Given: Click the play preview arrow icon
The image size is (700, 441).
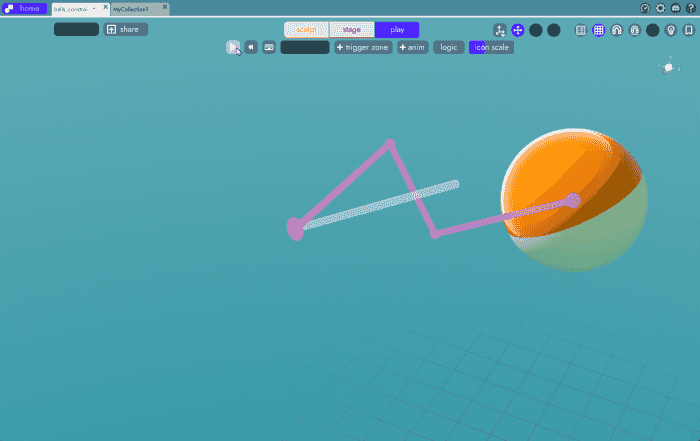Looking at the screenshot, I should pos(233,47).
